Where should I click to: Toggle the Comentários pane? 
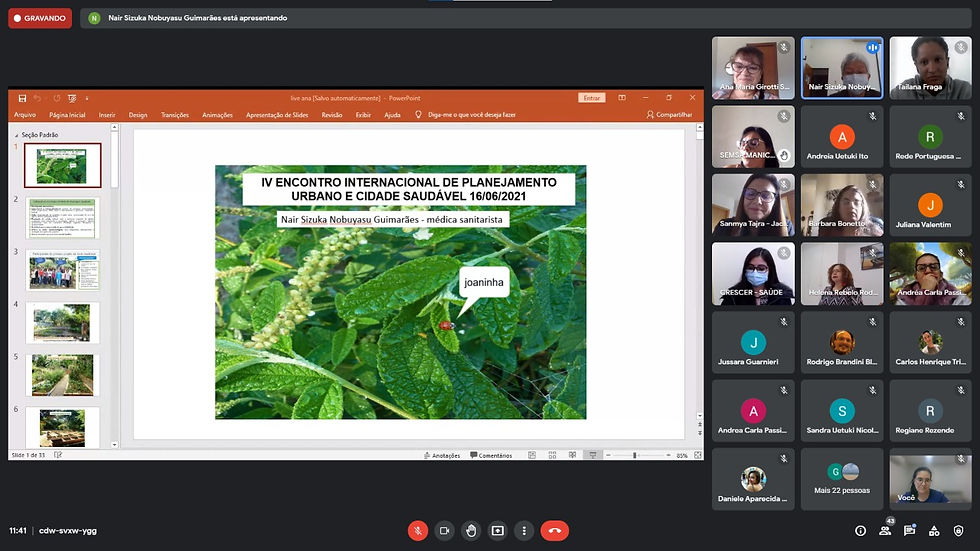click(491, 455)
